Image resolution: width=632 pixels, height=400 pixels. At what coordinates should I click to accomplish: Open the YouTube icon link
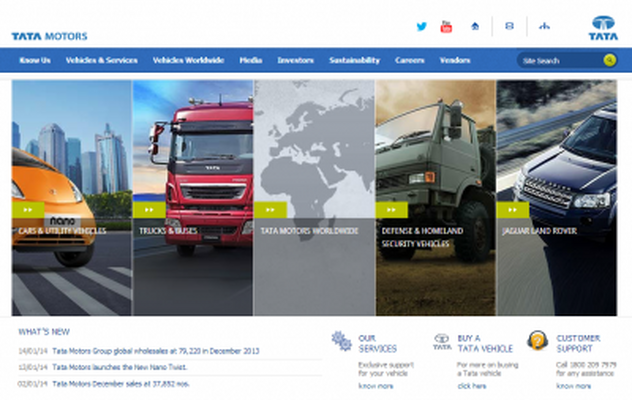pyautogui.click(x=446, y=27)
